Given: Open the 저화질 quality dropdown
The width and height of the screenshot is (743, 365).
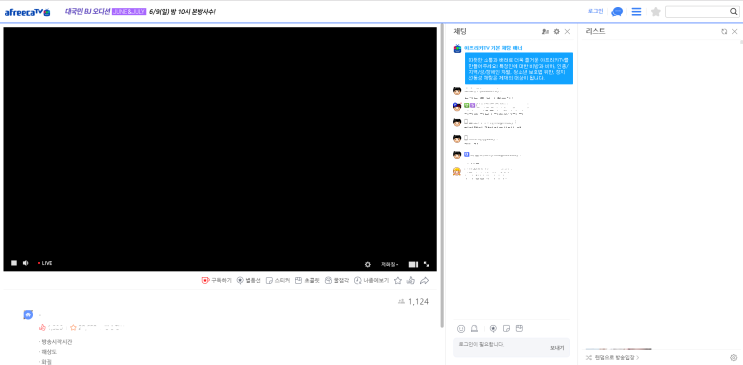Looking at the screenshot, I should (x=390, y=265).
